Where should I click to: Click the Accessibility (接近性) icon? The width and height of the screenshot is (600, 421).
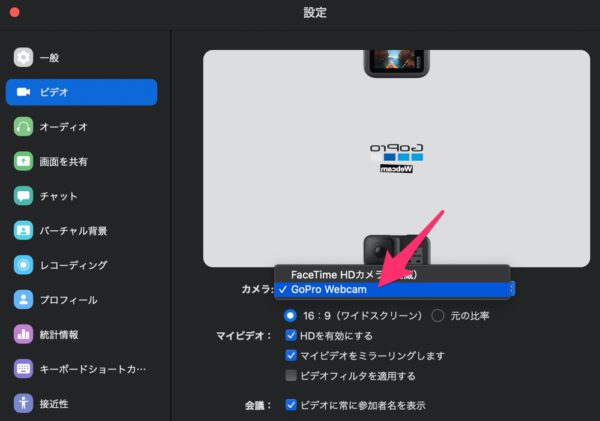tap(23, 403)
